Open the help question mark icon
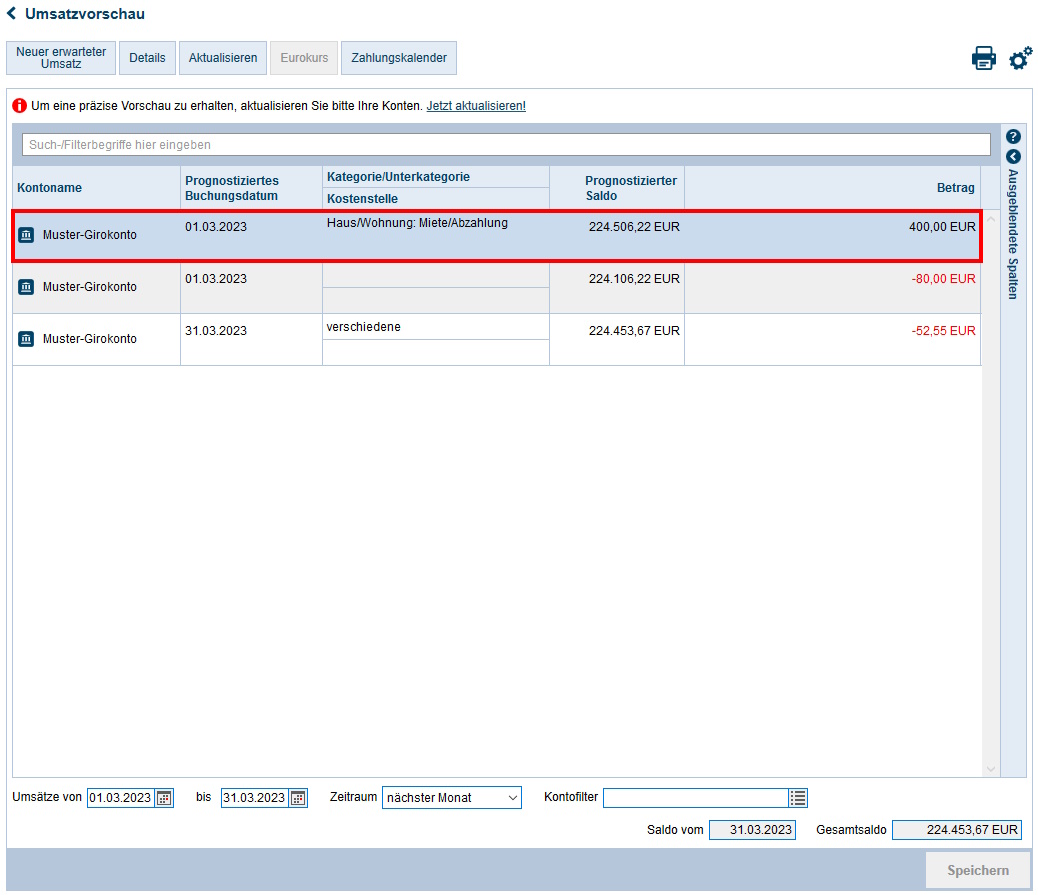Viewport: 1038px width, 895px height. [x=1013, y=137]
